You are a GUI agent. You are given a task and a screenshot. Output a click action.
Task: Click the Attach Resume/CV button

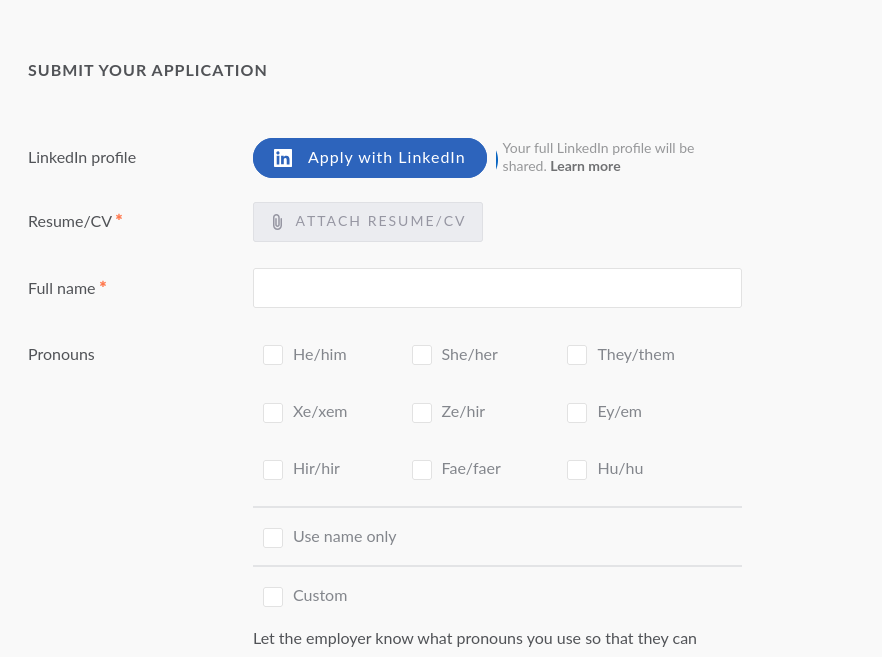click(x=368, y=222)
